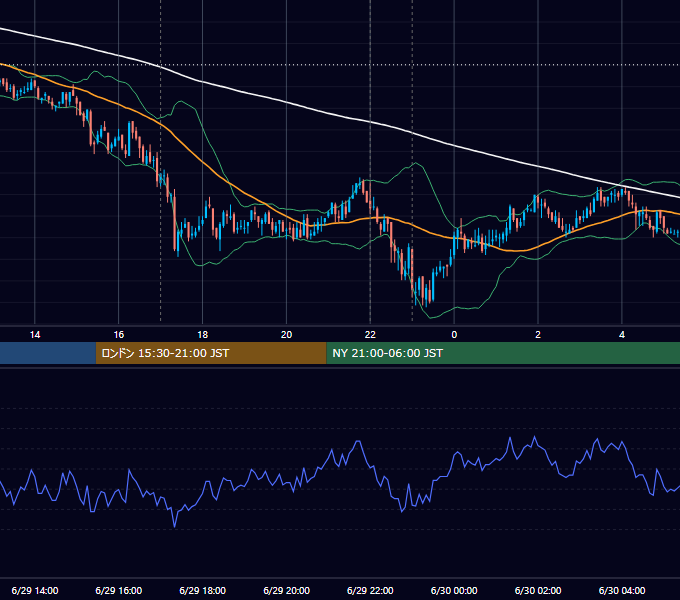The height and width of the screenshot is (600, 680).
Task: Click the 20 hour label on the price chart axis
Action: point(286,335)
